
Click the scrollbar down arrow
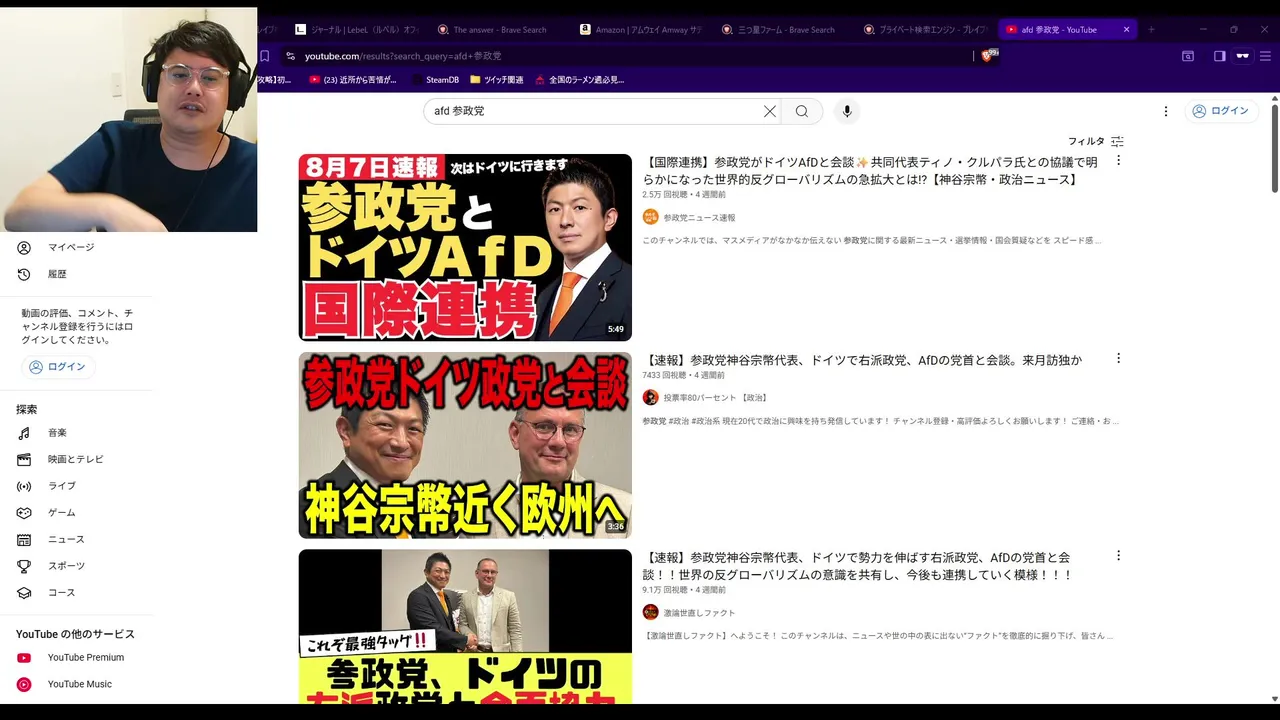pos(1274,698)
